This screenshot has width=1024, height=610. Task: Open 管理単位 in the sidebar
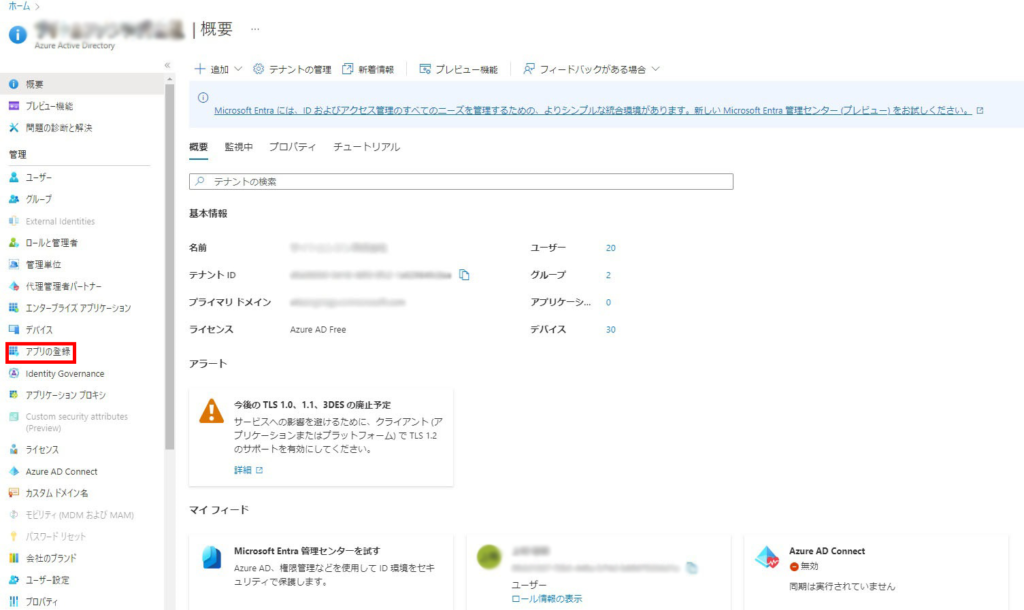[x=43, y=265]
